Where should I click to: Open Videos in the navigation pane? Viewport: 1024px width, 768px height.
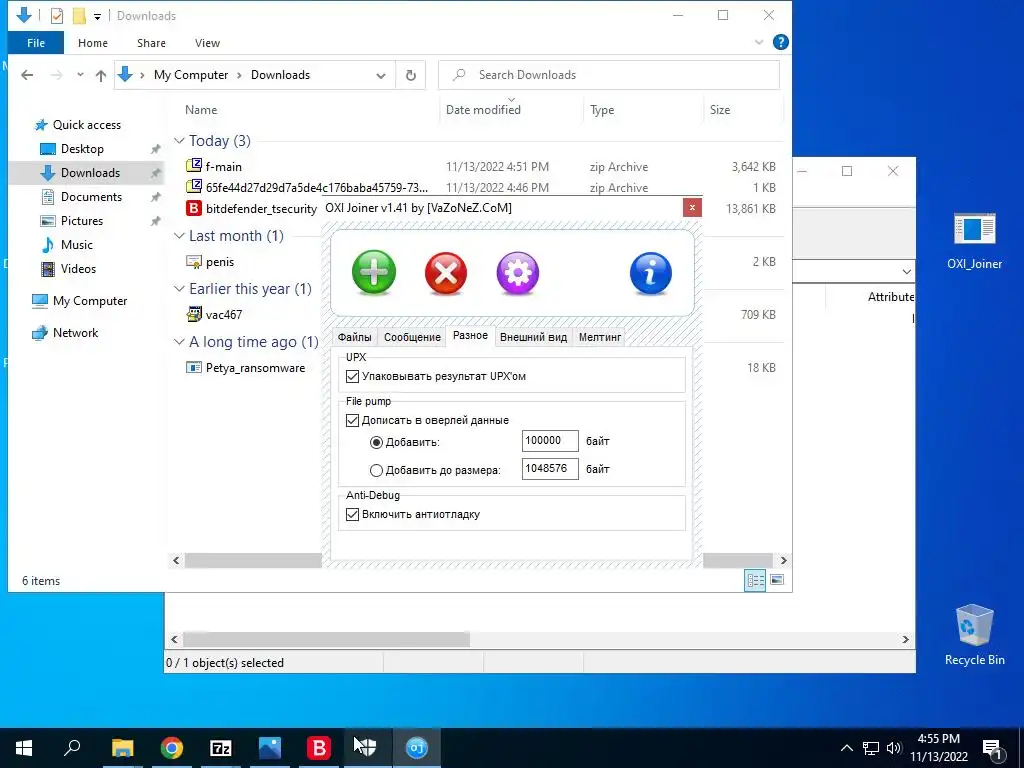tap(78, 268)
